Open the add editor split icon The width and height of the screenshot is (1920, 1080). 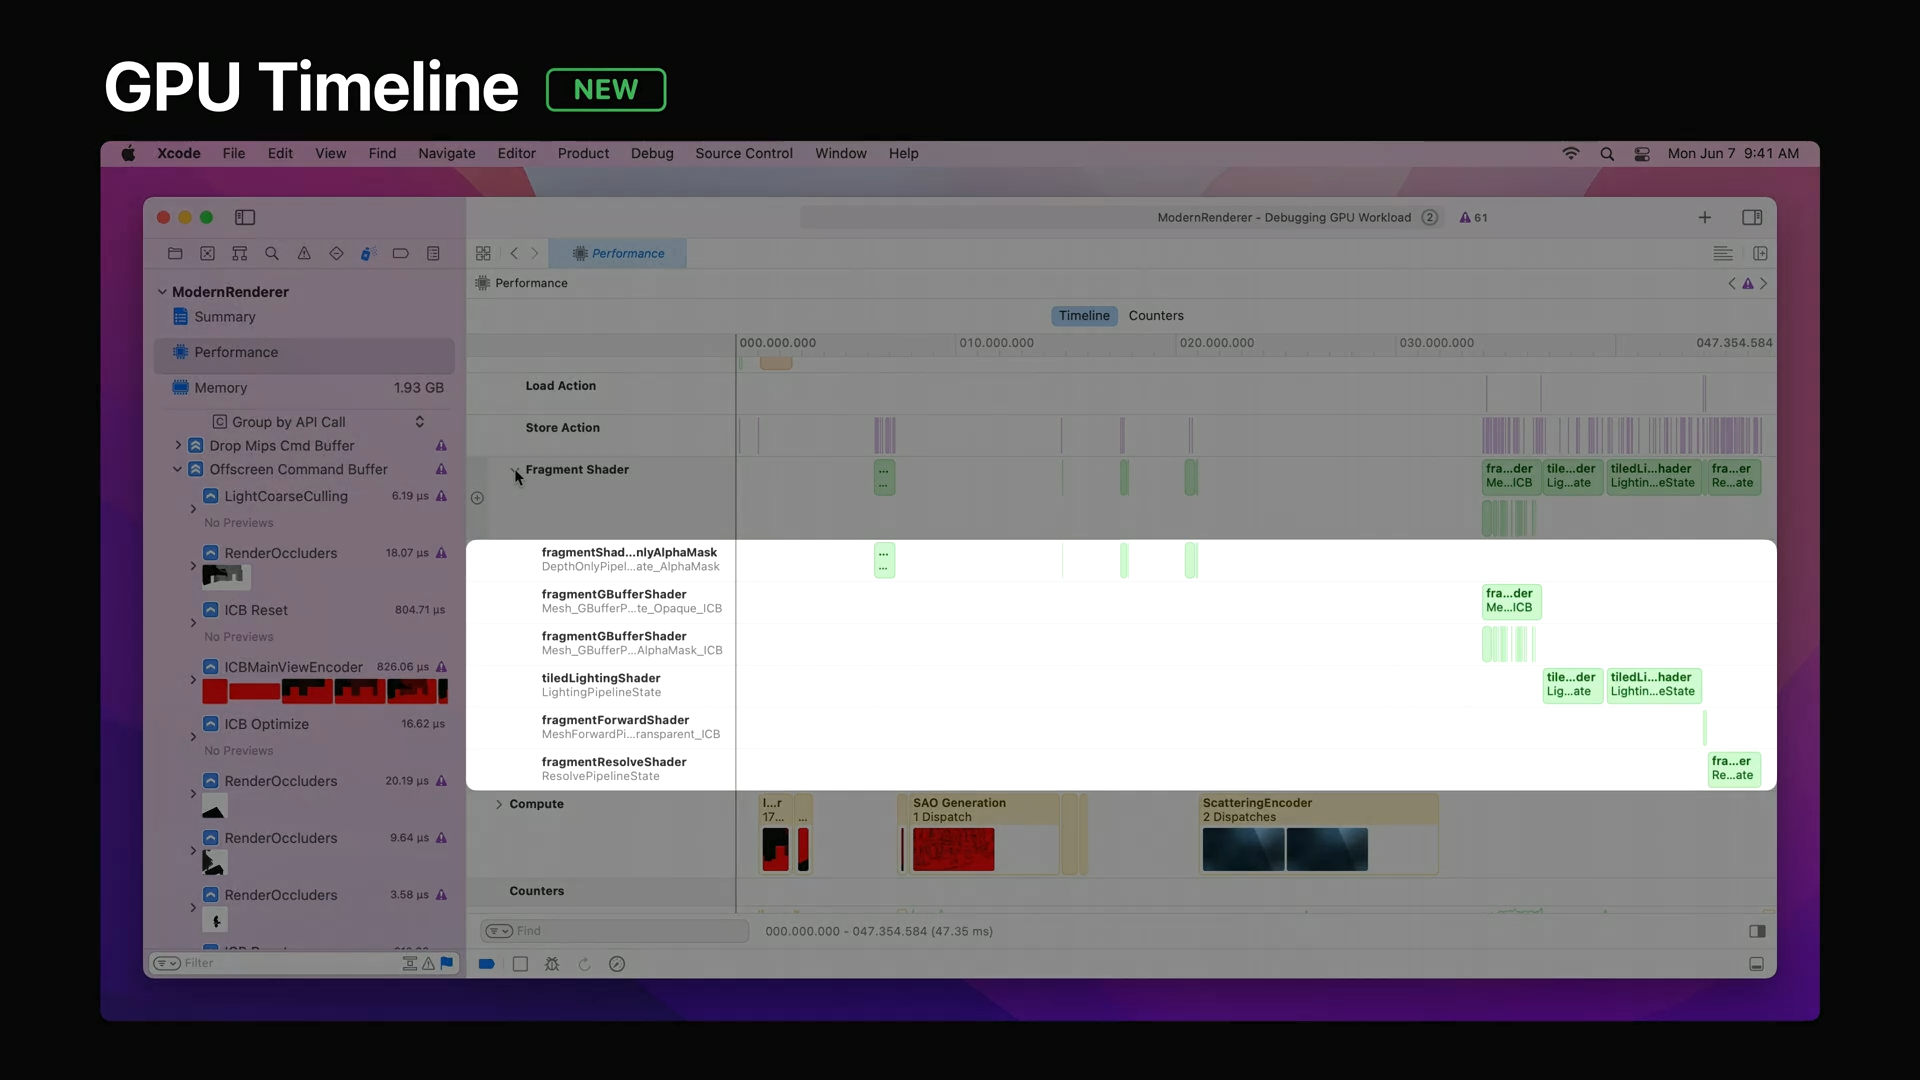coord(1760,254)
